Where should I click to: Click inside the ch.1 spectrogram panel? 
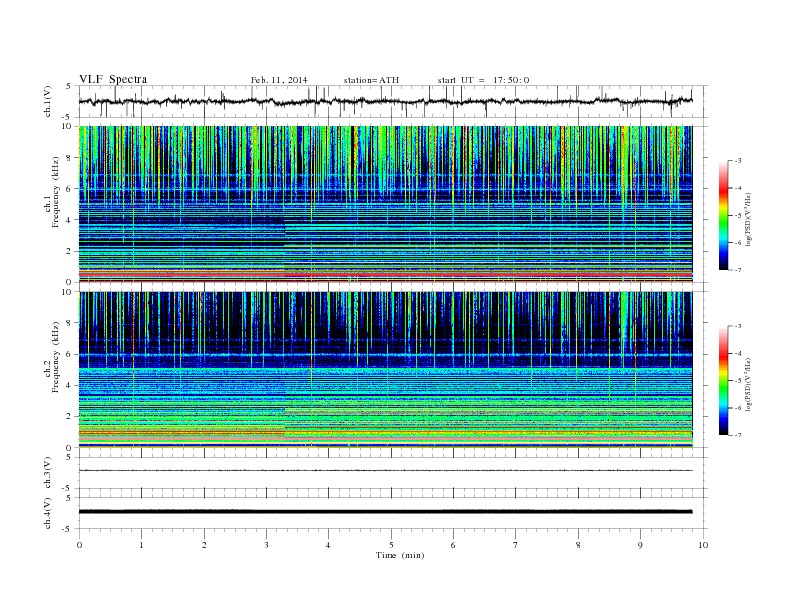(x=385, y=204)
